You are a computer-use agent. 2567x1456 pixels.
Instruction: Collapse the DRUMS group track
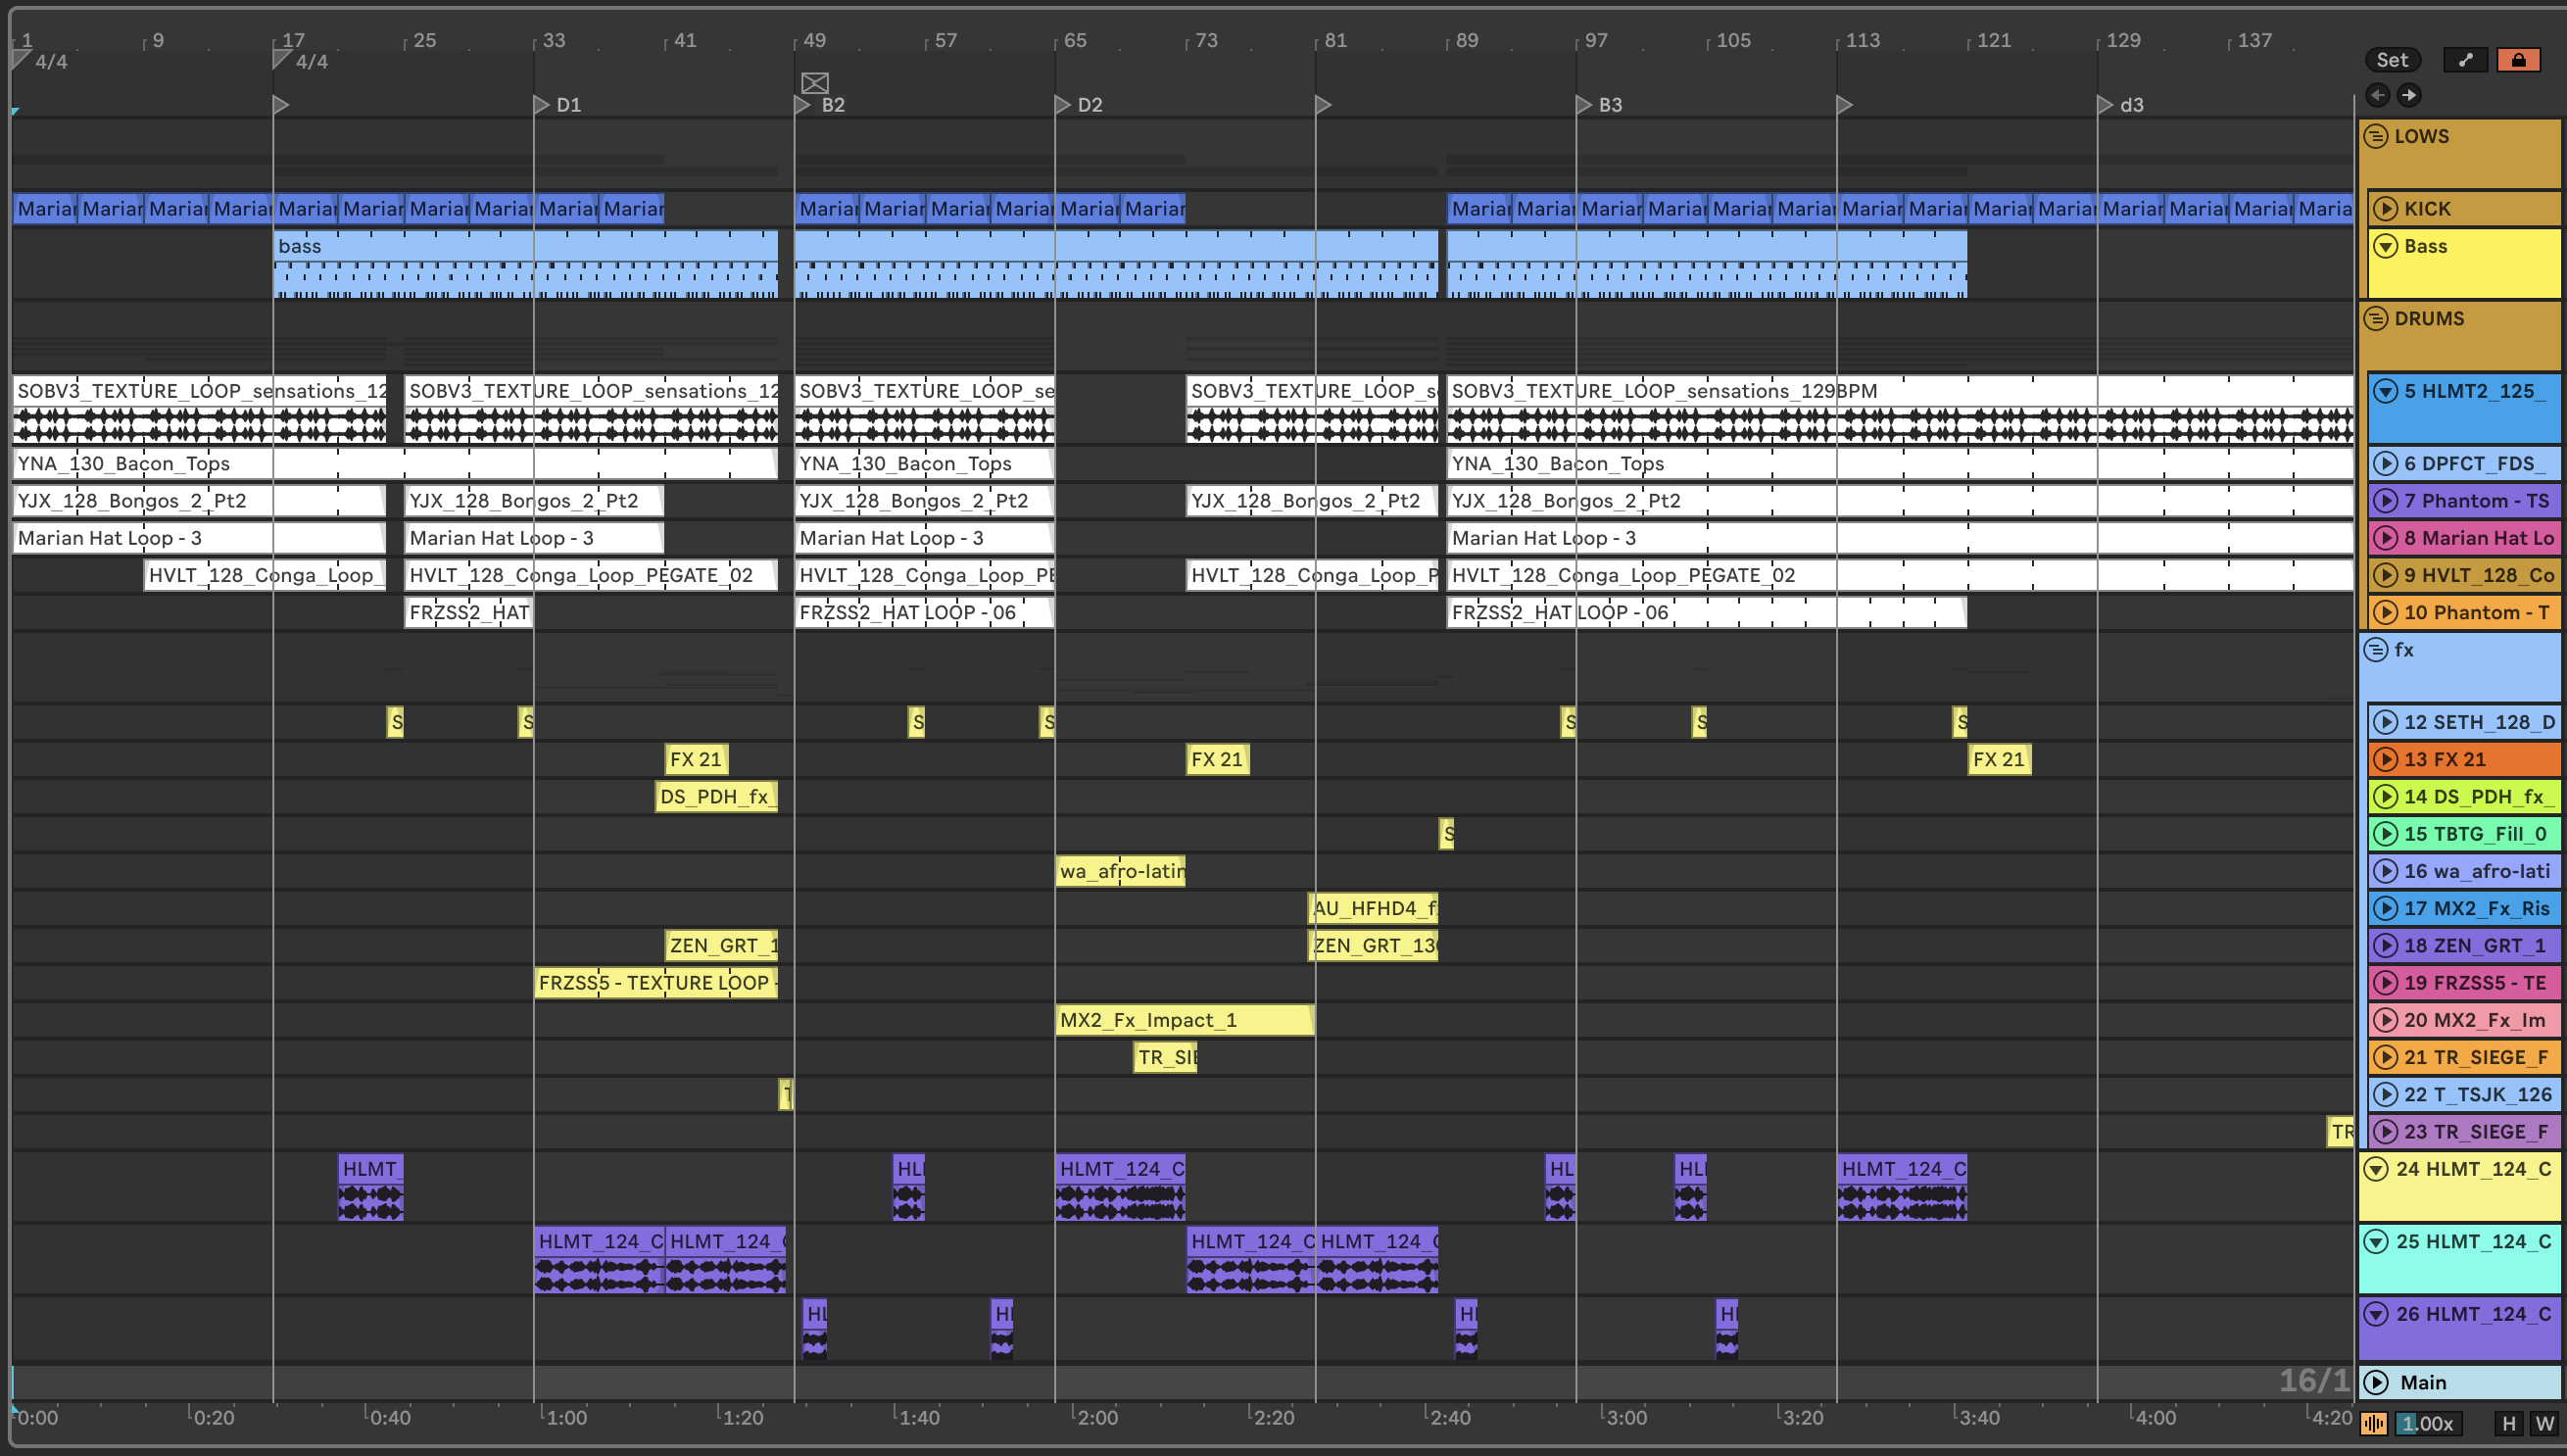pyautogui.click(x=2376, y=318)
